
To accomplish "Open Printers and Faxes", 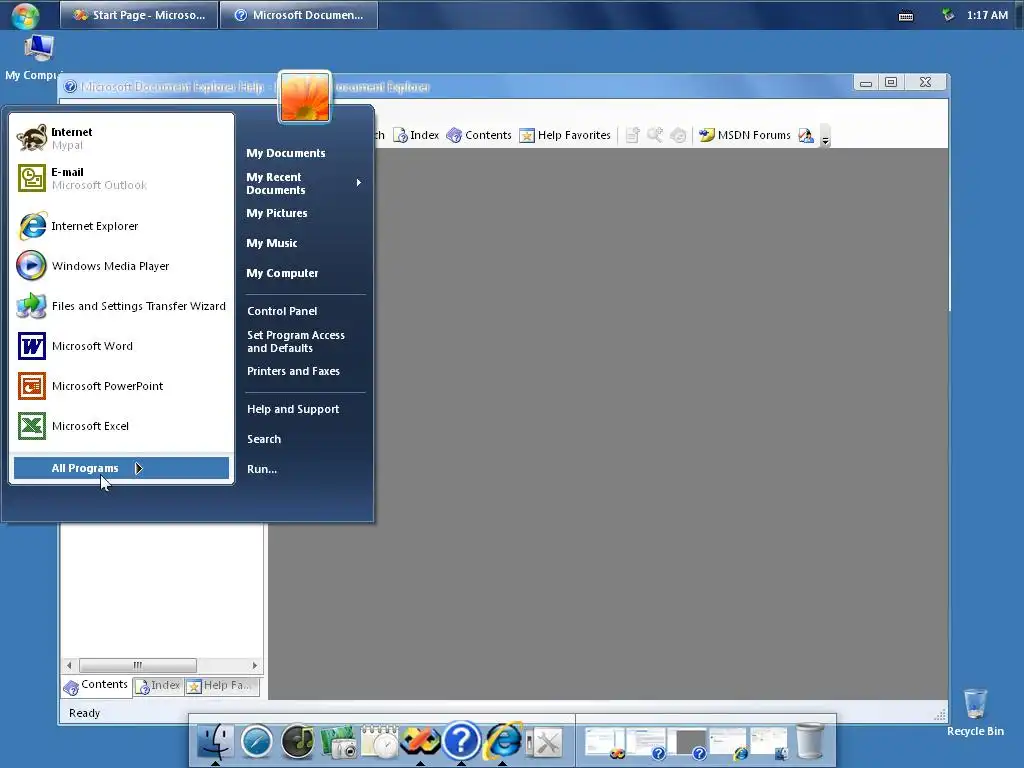I will click(x=293, y=371).
